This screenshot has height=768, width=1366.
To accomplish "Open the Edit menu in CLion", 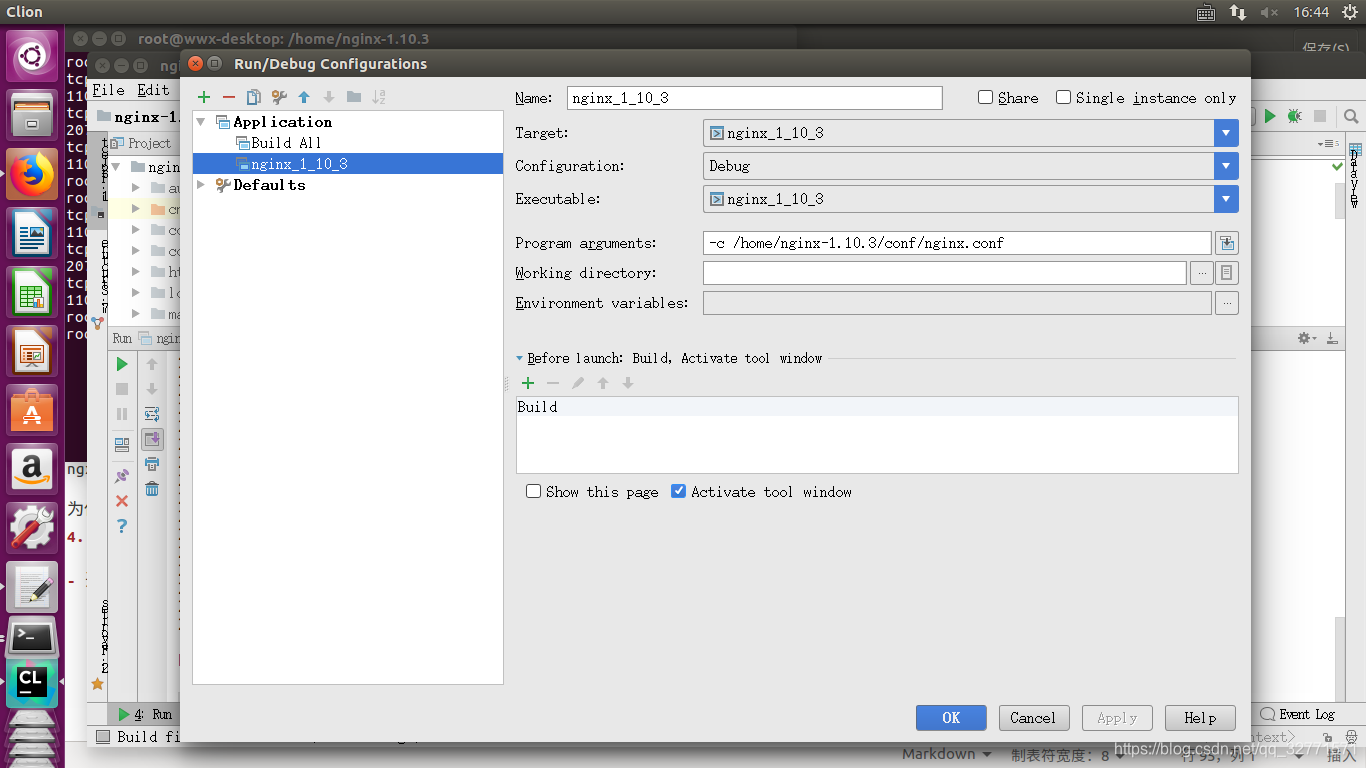I will (x=153, y=90).
